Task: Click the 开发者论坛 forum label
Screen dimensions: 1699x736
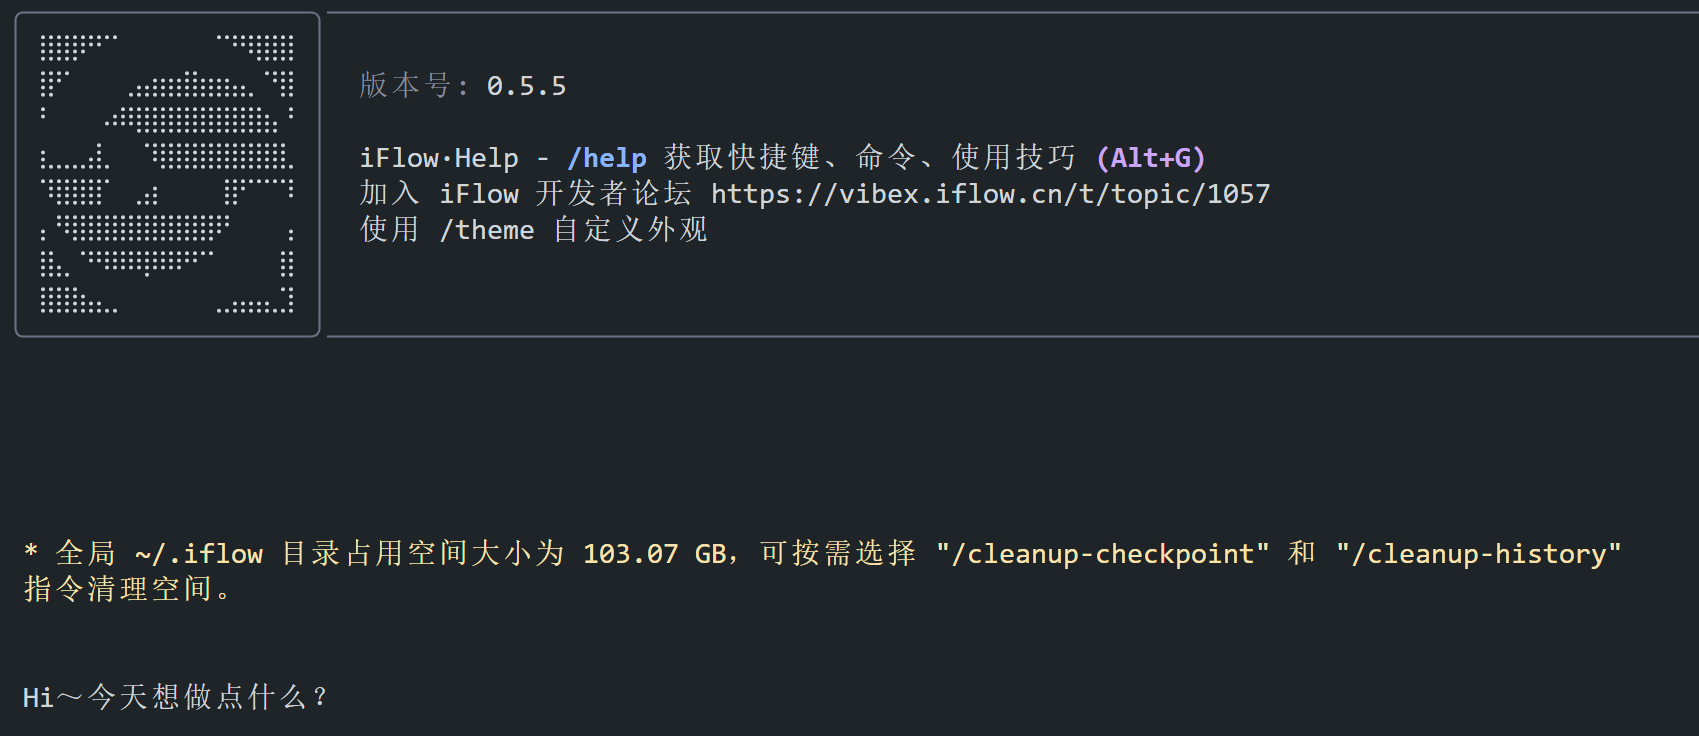Action: (613, 194)
